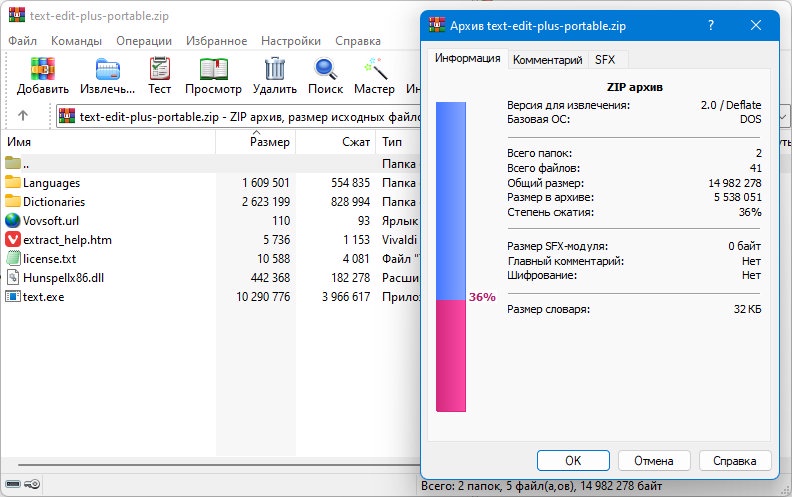Open the Настройки menu
This screenshot has height=497, width=792.
pyautogui.click(x=291, y=41)
